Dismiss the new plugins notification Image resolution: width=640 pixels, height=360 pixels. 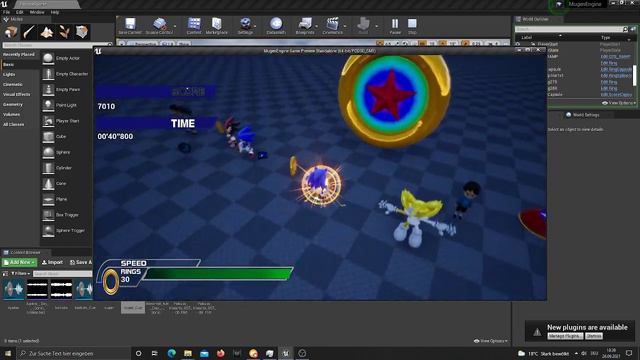click(594, 336)
